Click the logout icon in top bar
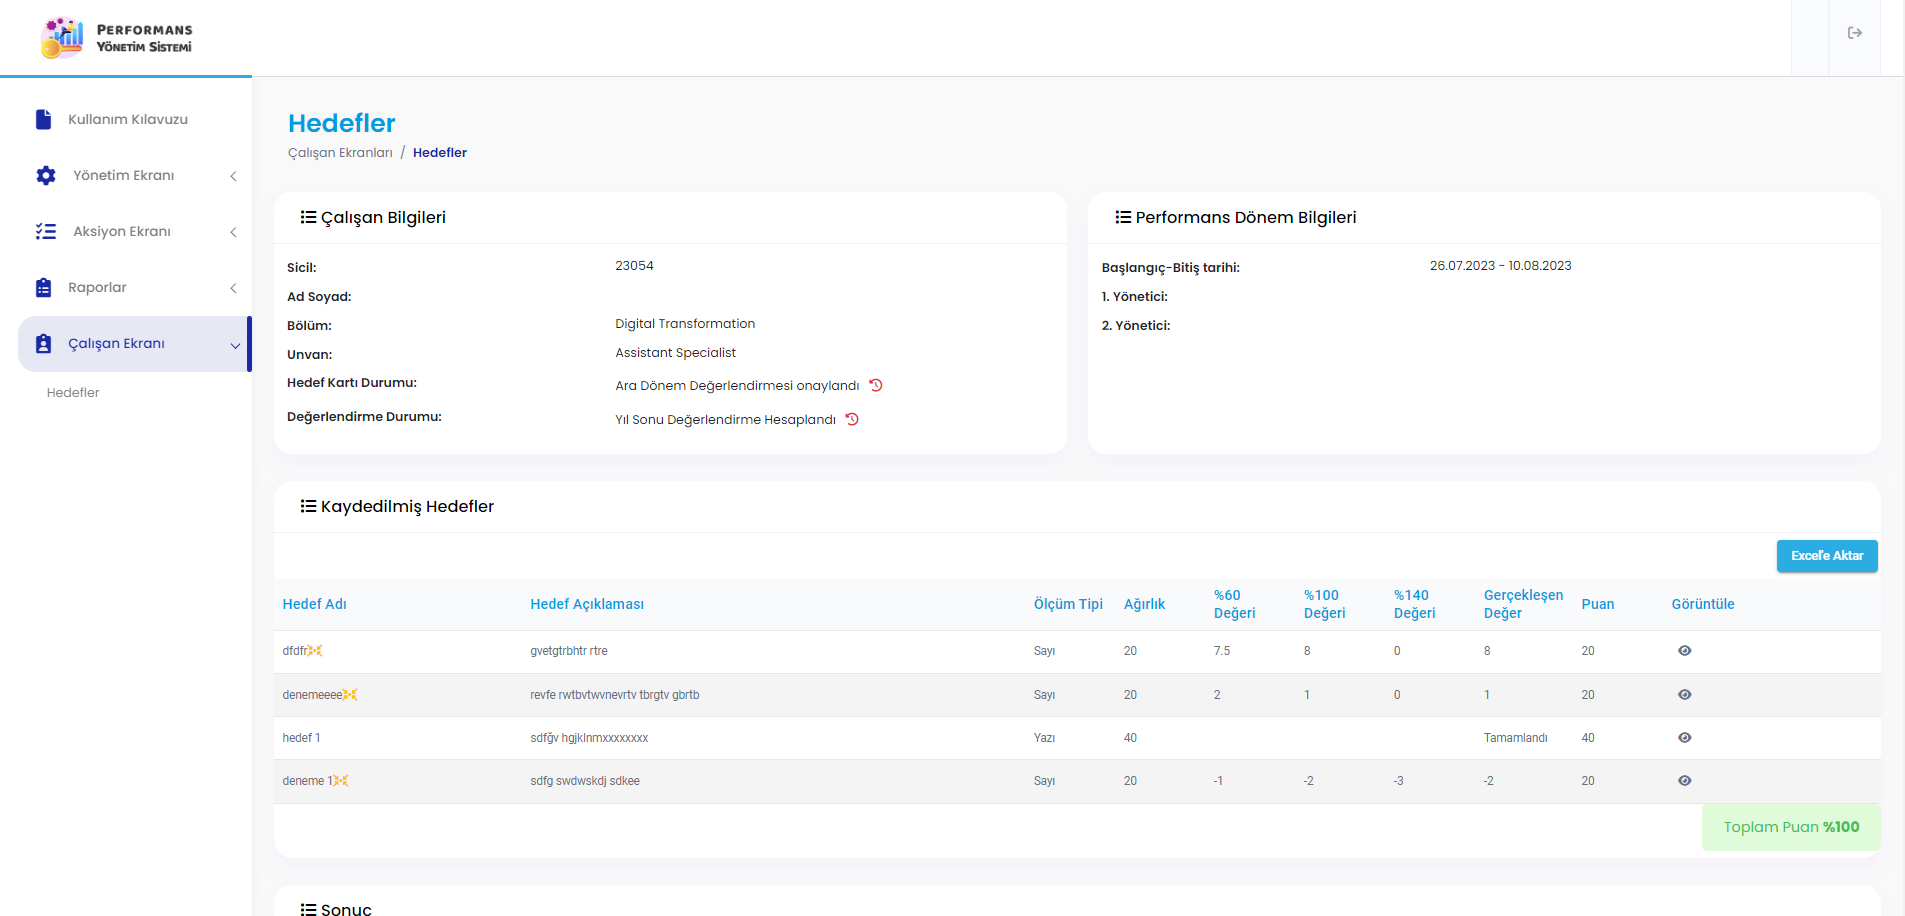The image size is (1905, 916). (x=1854, y=33)
